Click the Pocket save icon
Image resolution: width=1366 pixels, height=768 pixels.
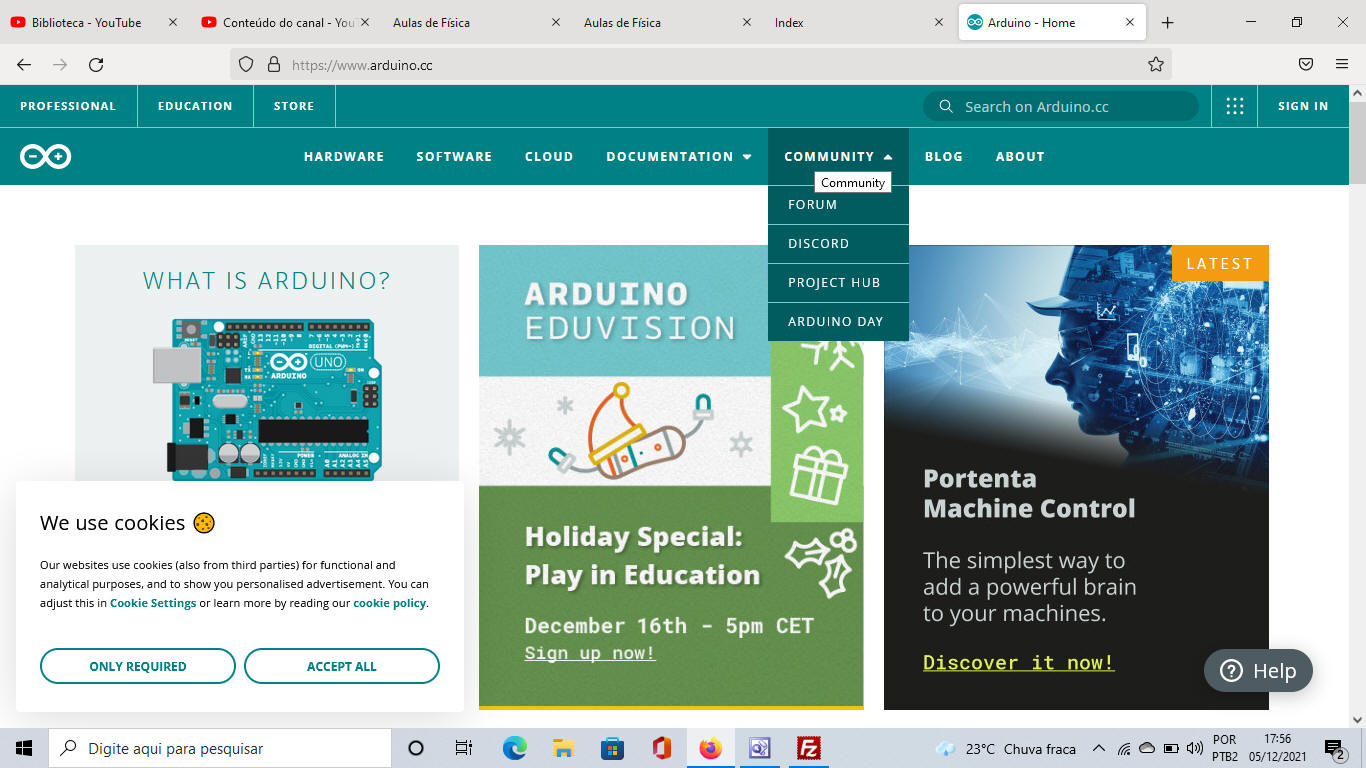pos(1306,65)
